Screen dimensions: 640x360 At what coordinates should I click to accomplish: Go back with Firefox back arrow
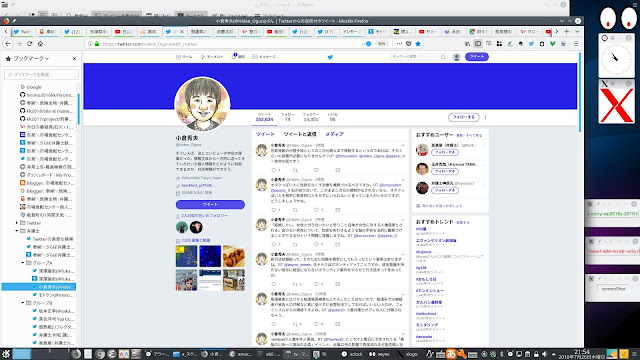click(x=8, y=44)
